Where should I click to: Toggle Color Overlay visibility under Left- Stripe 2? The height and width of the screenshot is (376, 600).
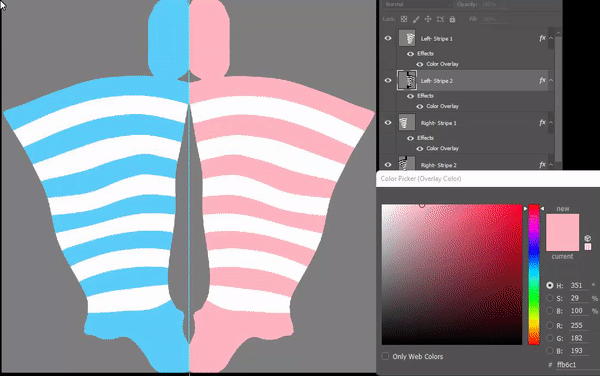tap(420, 106)
